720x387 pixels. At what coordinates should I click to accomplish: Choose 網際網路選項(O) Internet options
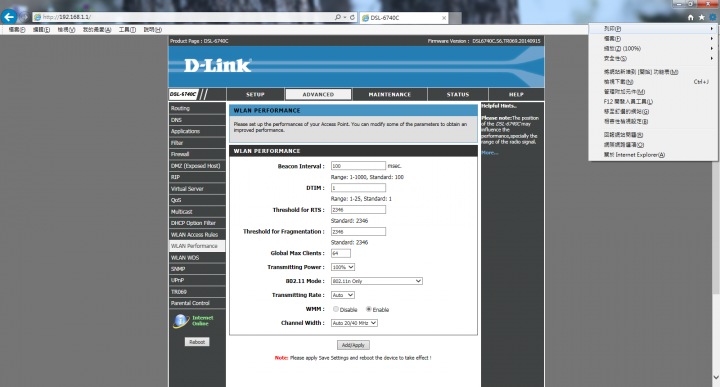click(653, 145)
